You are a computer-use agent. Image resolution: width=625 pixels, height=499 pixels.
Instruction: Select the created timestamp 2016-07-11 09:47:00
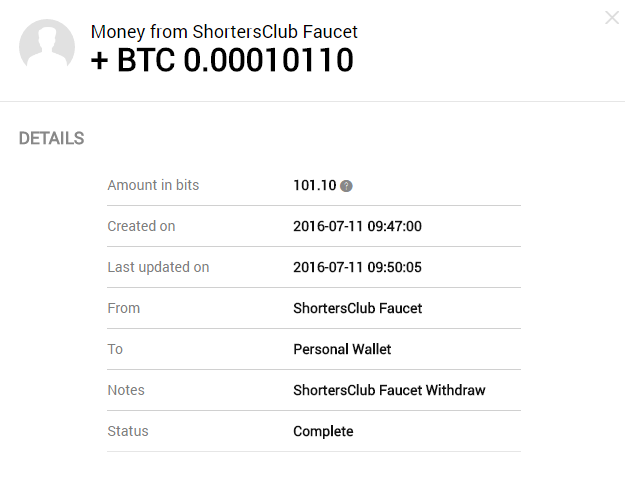point(357,226)
